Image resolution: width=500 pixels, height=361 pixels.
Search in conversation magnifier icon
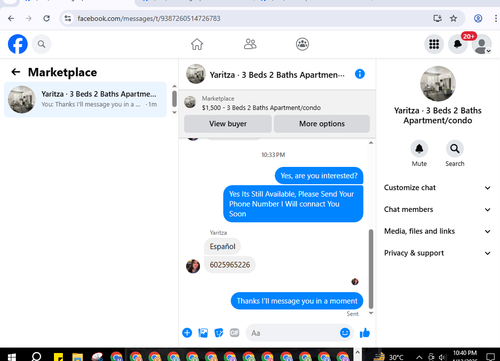pyautogui.click(x=455, y=148)
